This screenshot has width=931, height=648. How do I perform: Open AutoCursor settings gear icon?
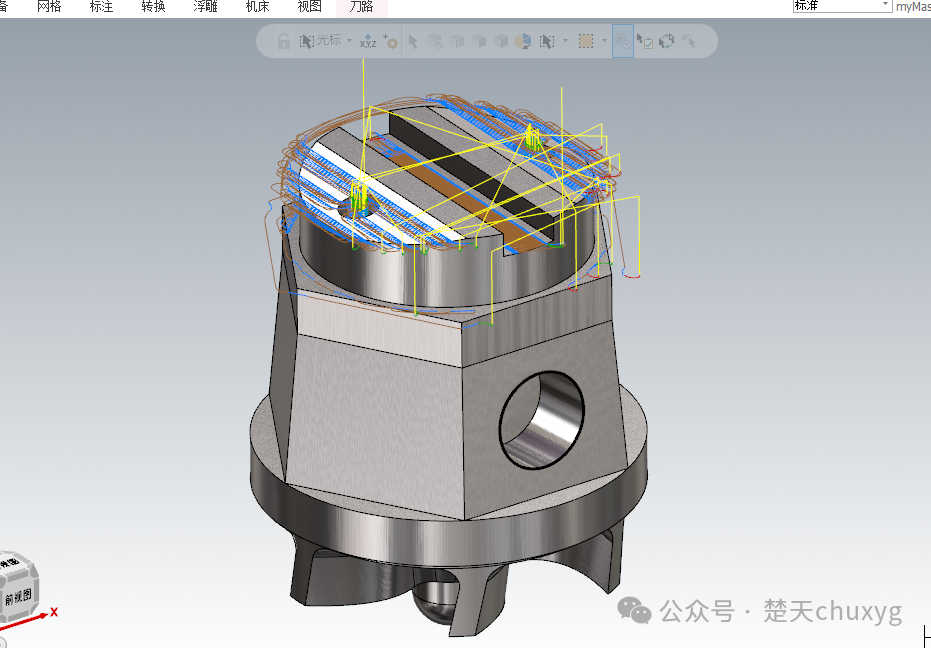click(390, 41)
